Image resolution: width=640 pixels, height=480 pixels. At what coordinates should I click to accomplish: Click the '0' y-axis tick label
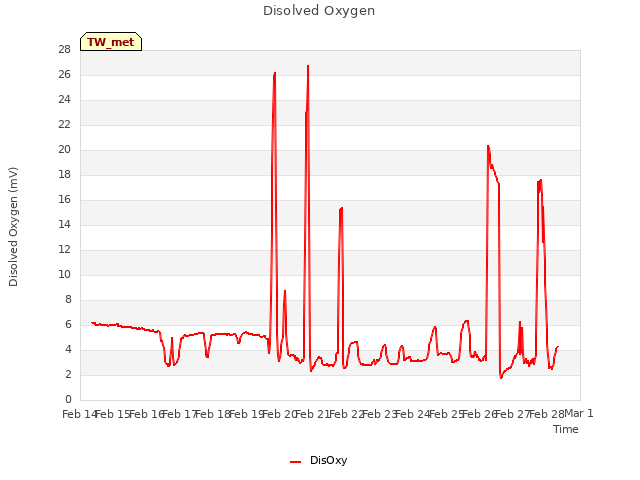68,399
